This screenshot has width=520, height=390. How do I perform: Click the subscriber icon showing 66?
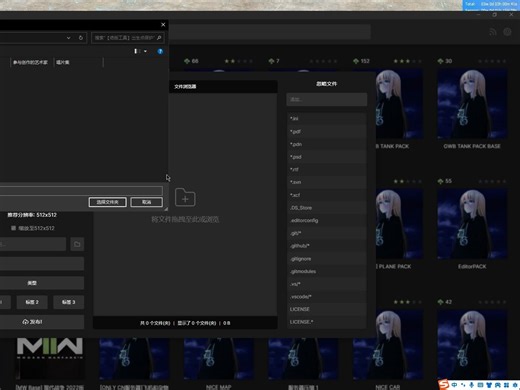point(187,61)
